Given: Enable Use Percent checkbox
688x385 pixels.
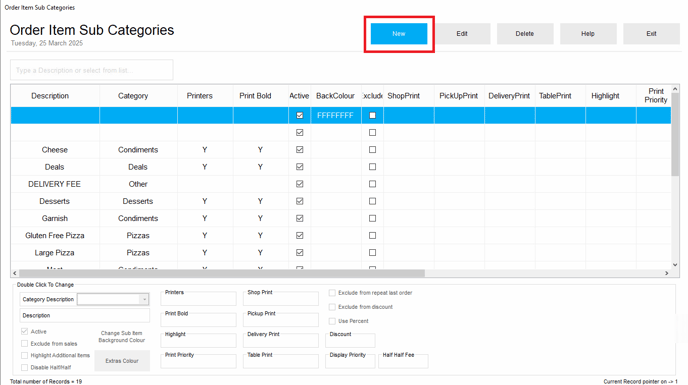Looking at the screenshot, I should tap(332, 321).
